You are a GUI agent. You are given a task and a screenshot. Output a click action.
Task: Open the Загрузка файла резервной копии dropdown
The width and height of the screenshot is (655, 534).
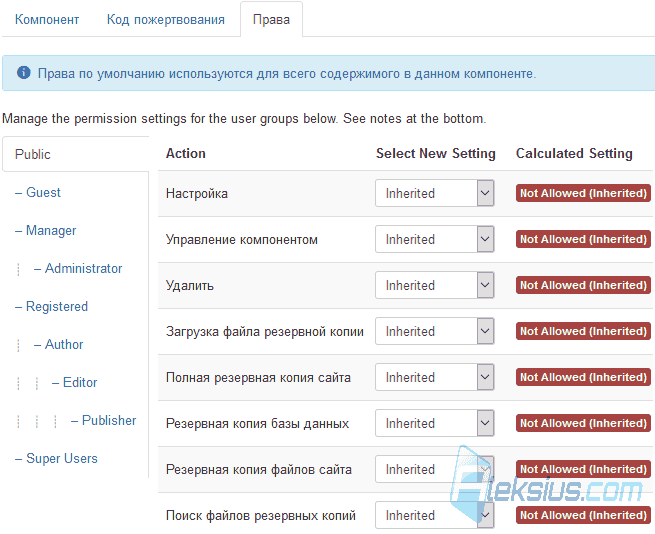pyautogui.click(x=435, y=331)
